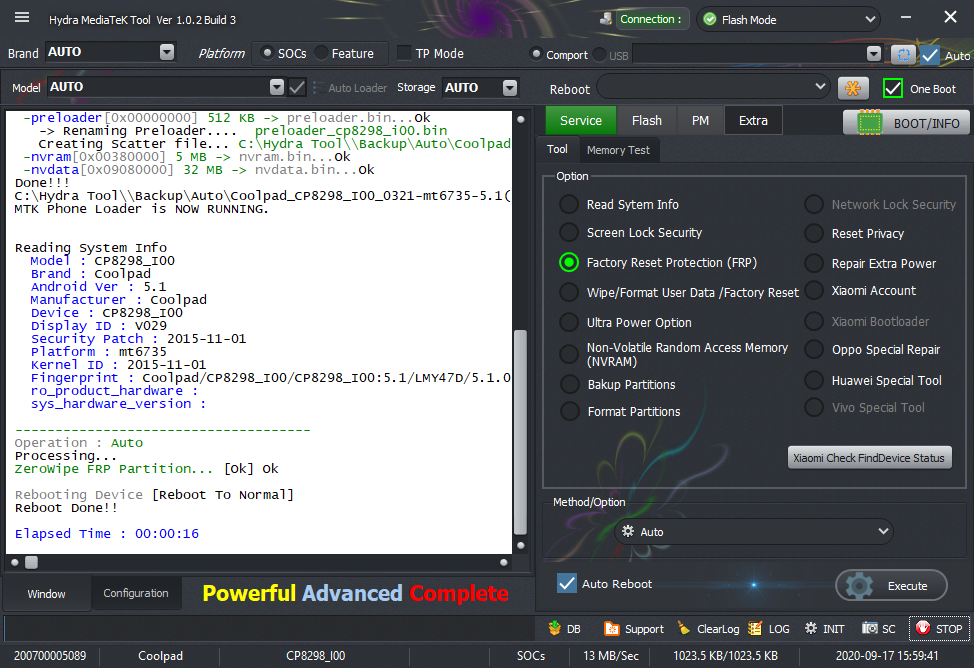This screenshot has height=668, width=974.
Task: Select Wipe/Format User Data option
Action: click(x=568, y=292)
